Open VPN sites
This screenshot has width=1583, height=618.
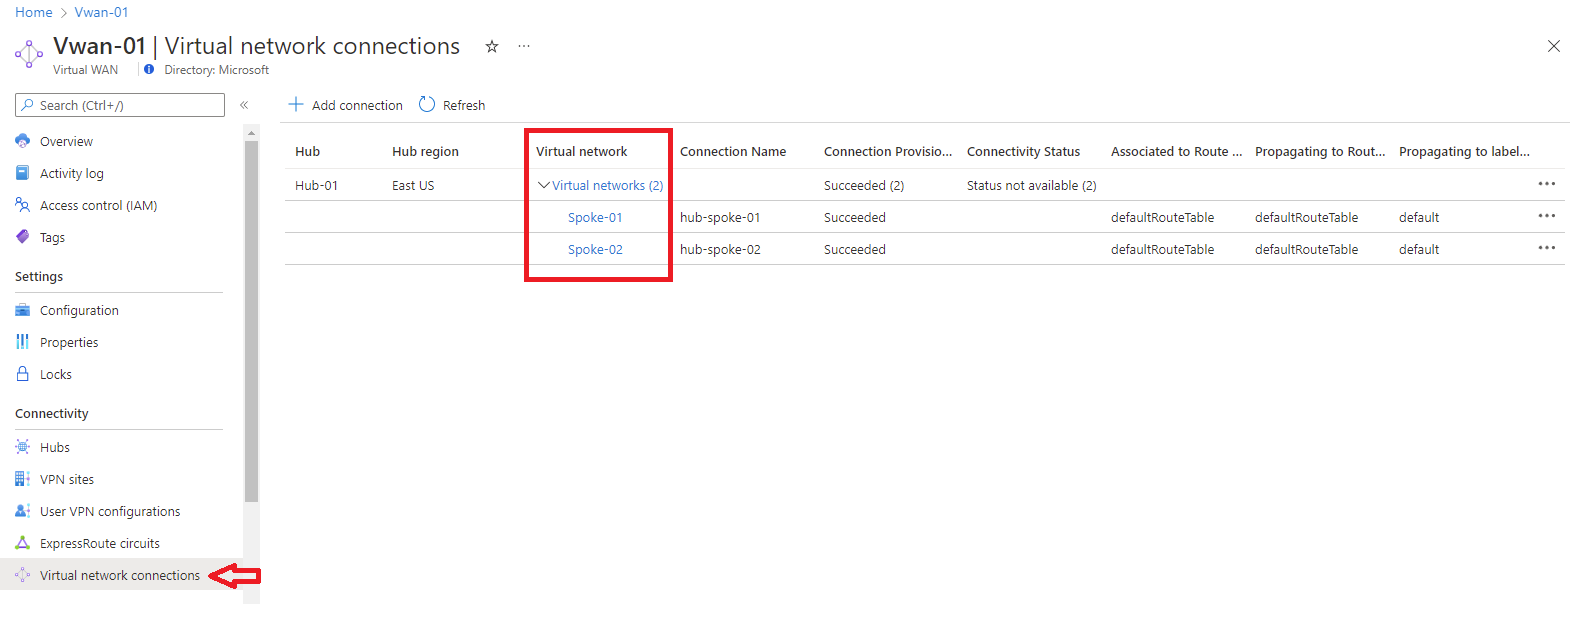pyautogui.click(x=67, y=480)
